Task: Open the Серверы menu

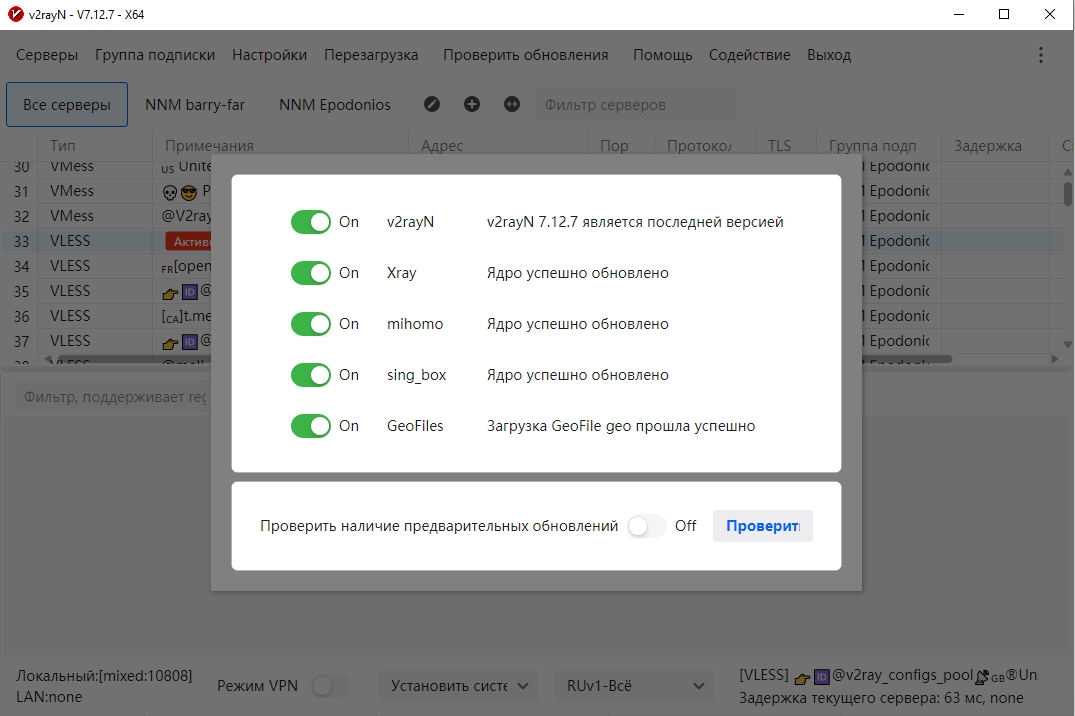Action: pos(47,55)
